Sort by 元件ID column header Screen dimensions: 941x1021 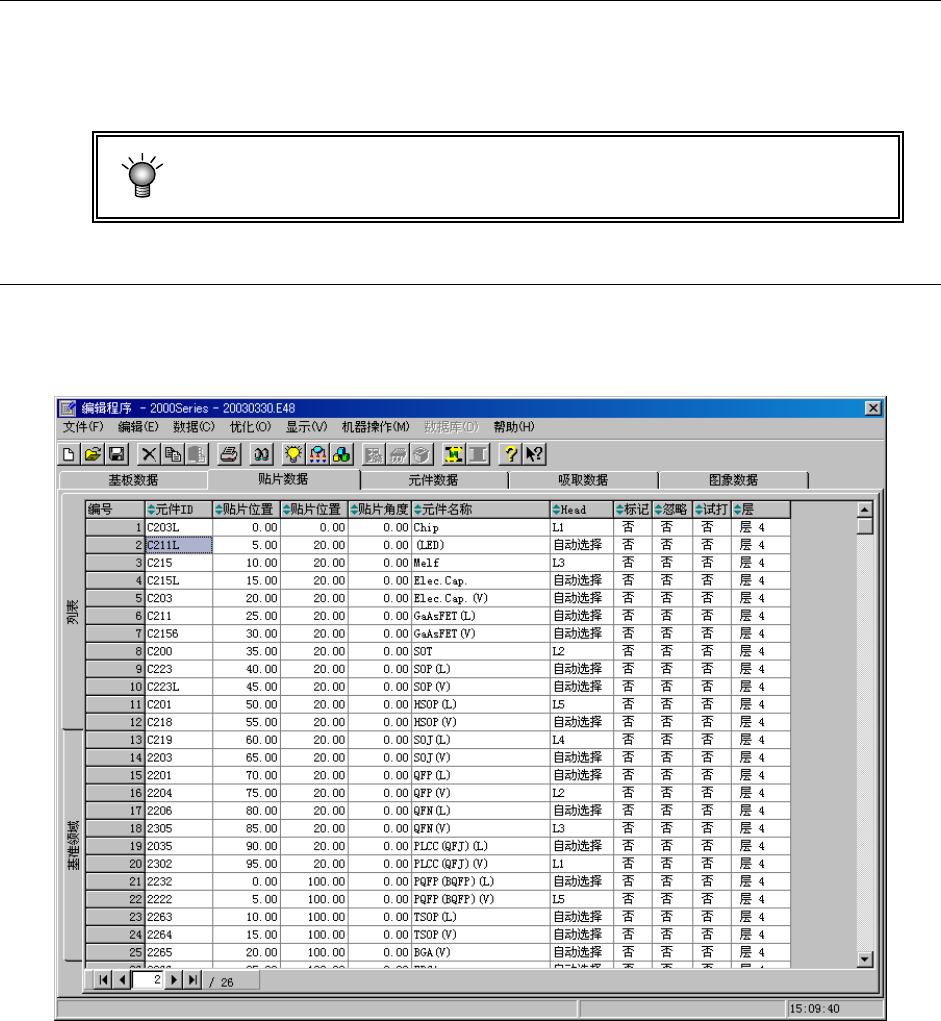(x=178, y=509)
